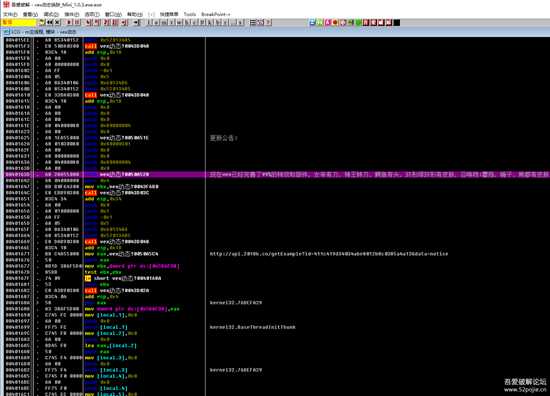Viewport: 550px width, 396px height.
Task: Click the Go to address arrow icon
Action: click(x=137, y=22)
